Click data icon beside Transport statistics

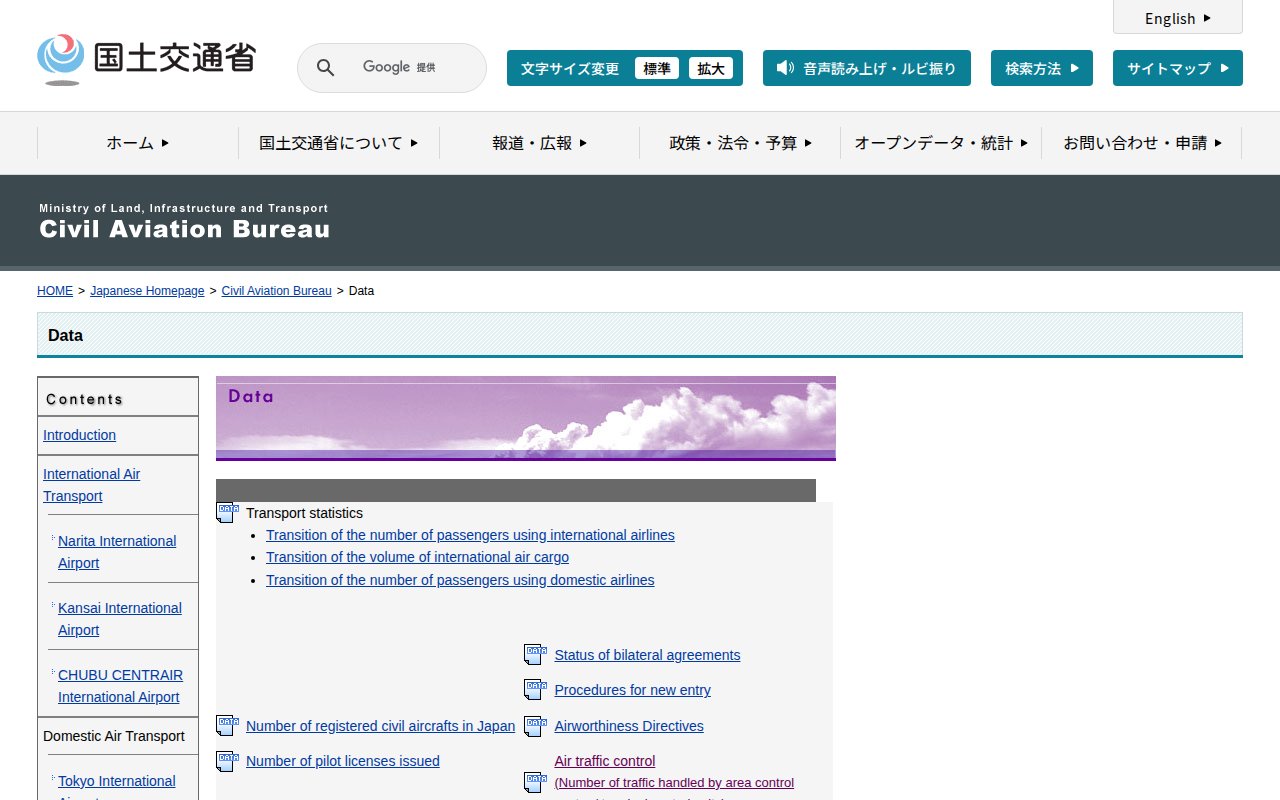[228, 513]
